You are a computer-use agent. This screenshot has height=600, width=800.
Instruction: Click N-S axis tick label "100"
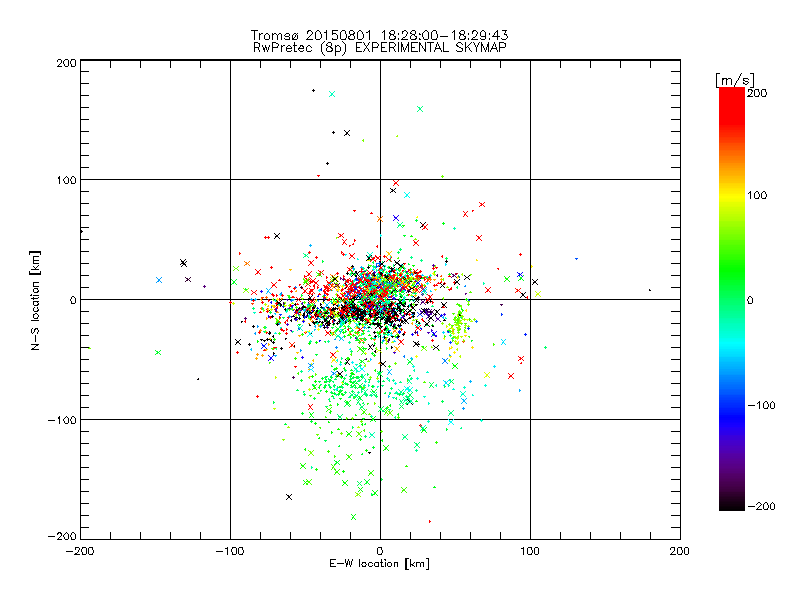click(66, 180)
